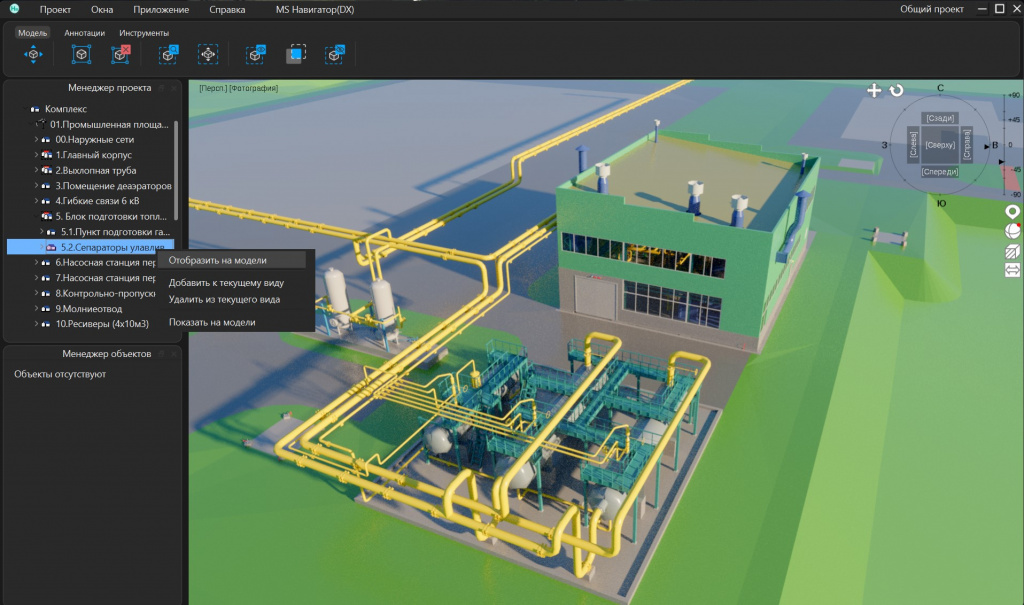This screenshot has width=1024, height=605.
Task: Click the app logo in title bar
Action: point(14,8)
